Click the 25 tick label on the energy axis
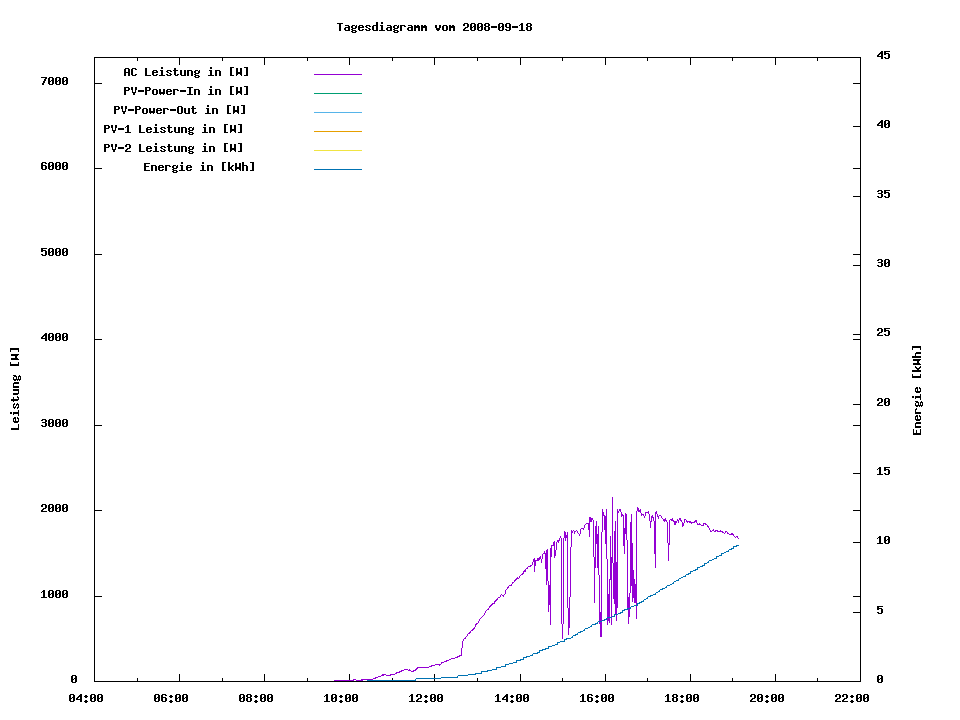Image resolution: width=960 pixels, height=720 pixels. pyautogui.click(x=884, y=333)
